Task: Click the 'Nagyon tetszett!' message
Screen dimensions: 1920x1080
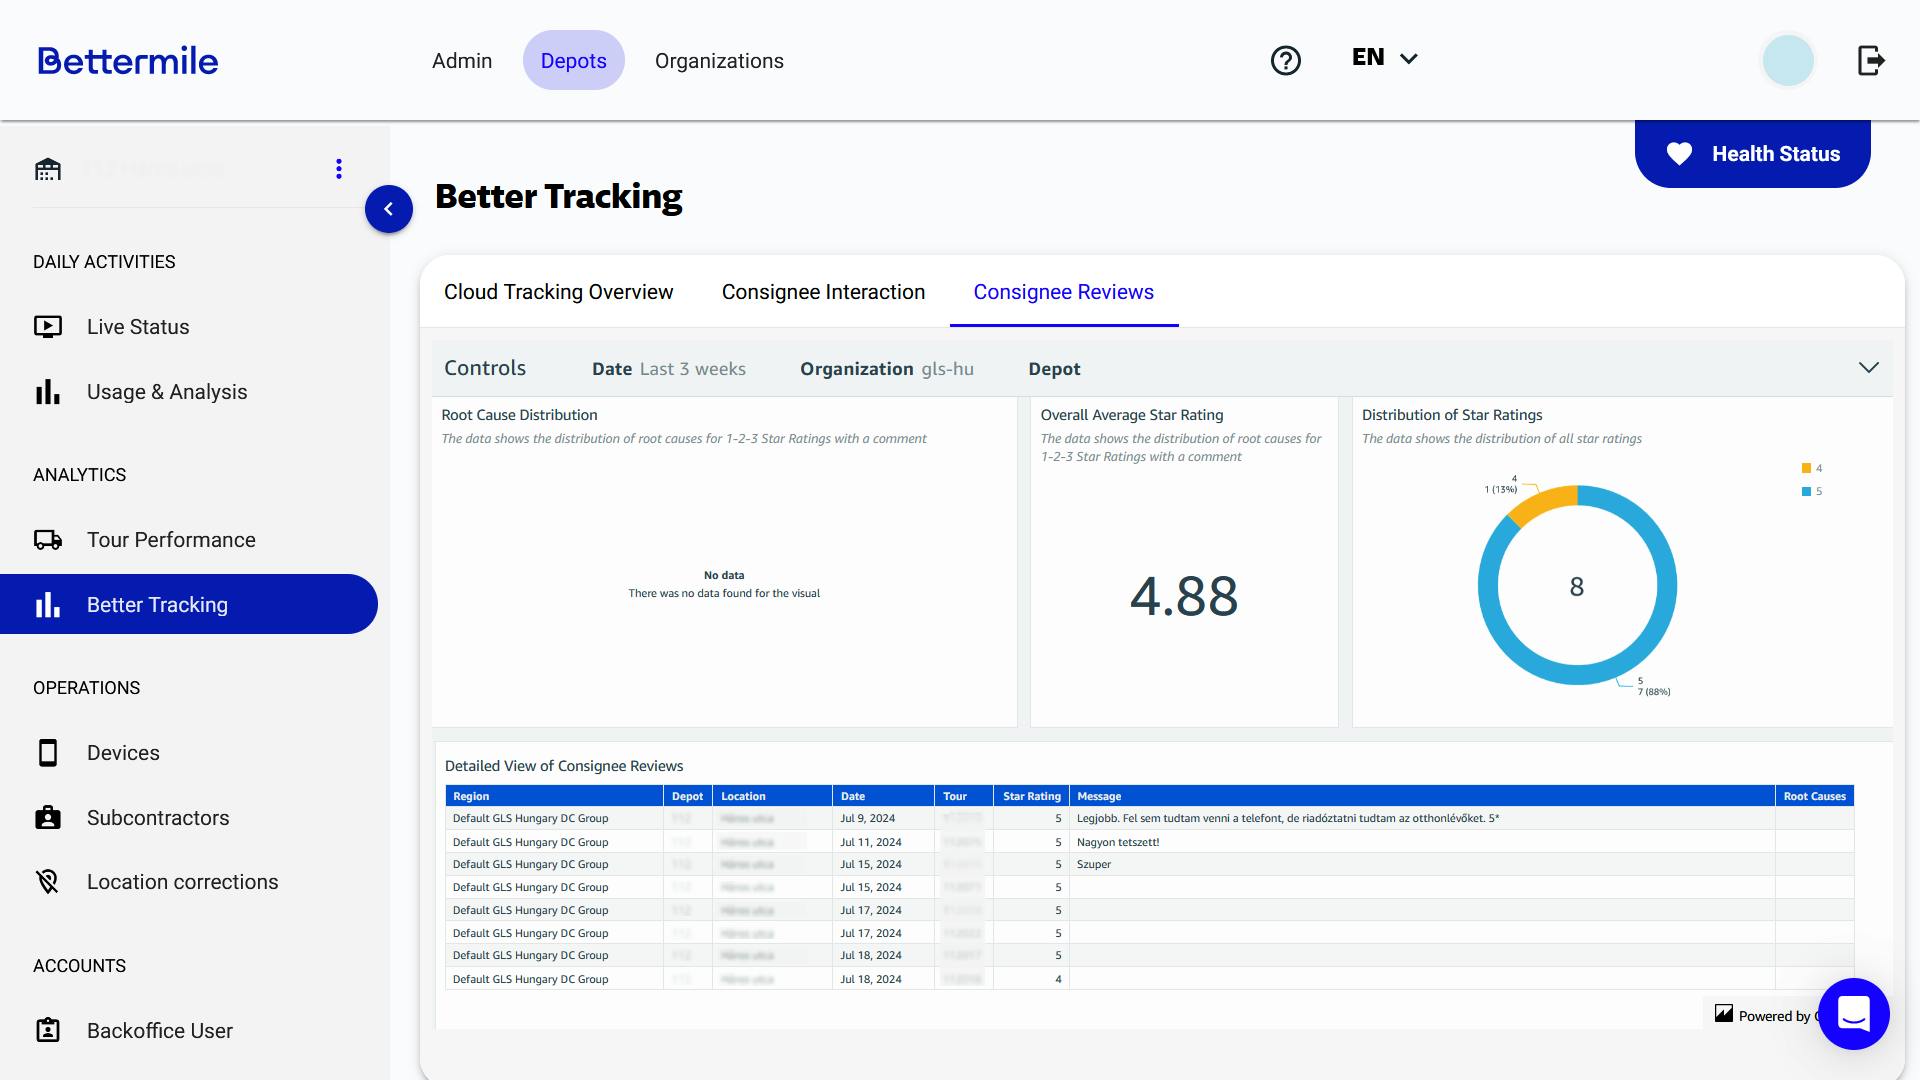Action: coord(1118,842)
